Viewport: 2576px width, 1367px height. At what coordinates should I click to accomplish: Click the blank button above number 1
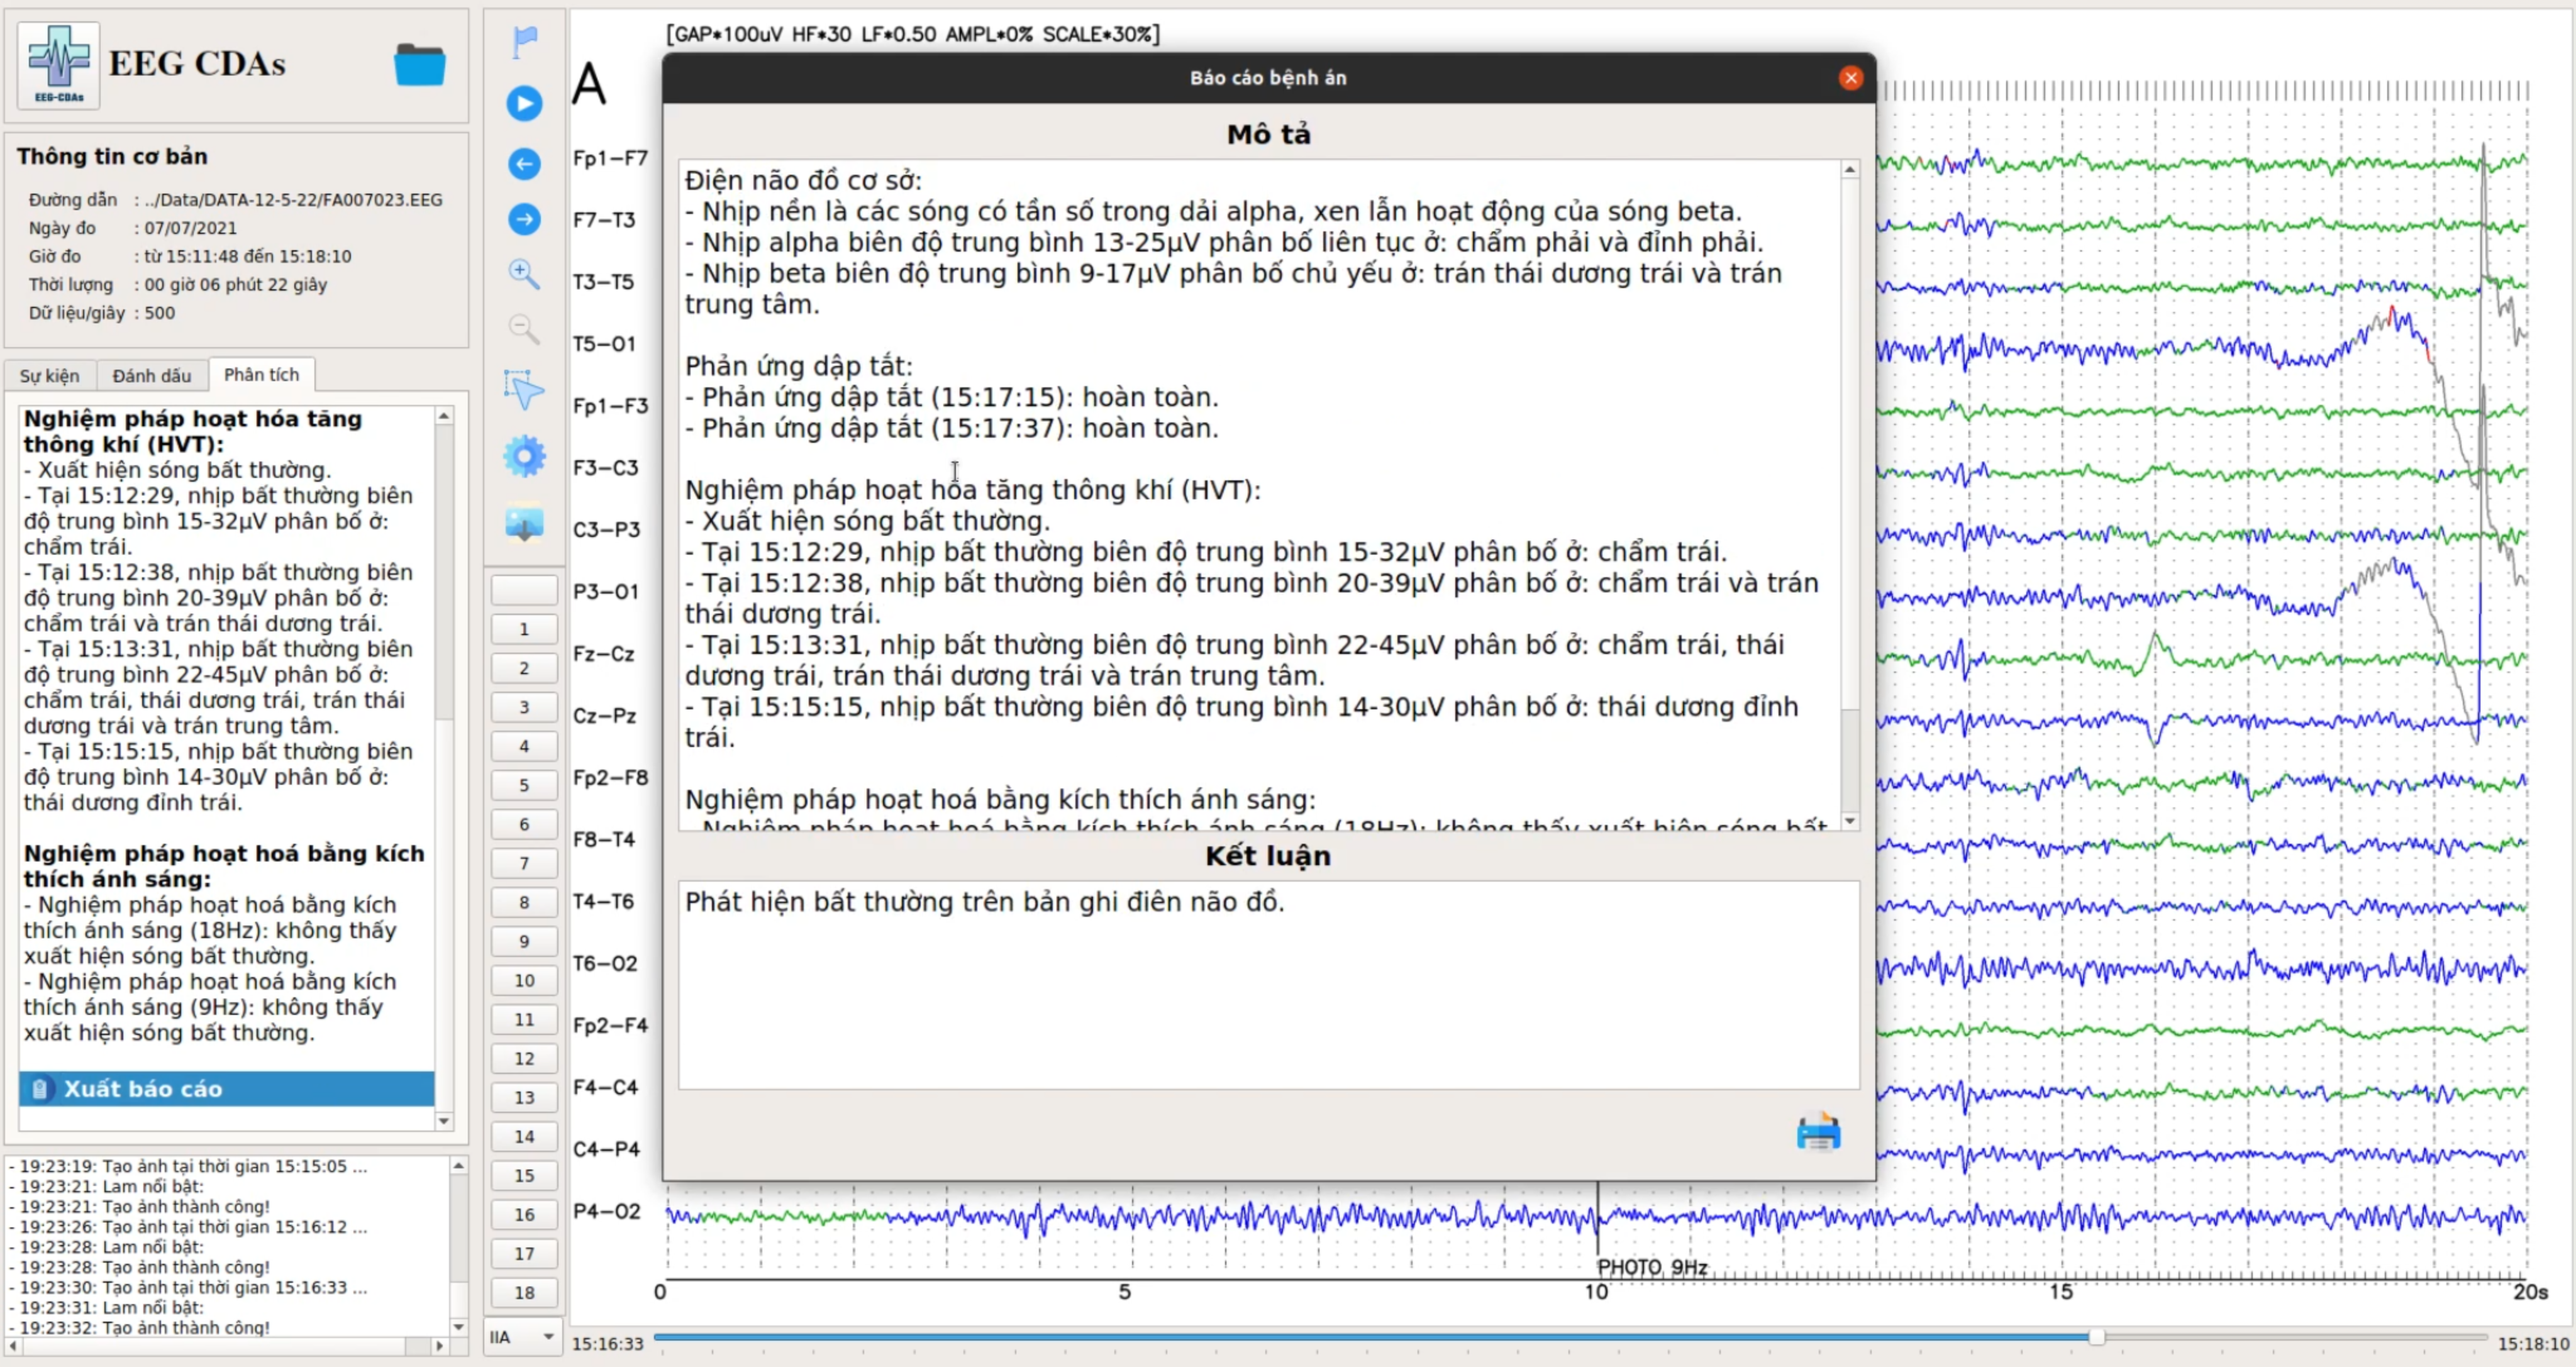click(524, 590)
